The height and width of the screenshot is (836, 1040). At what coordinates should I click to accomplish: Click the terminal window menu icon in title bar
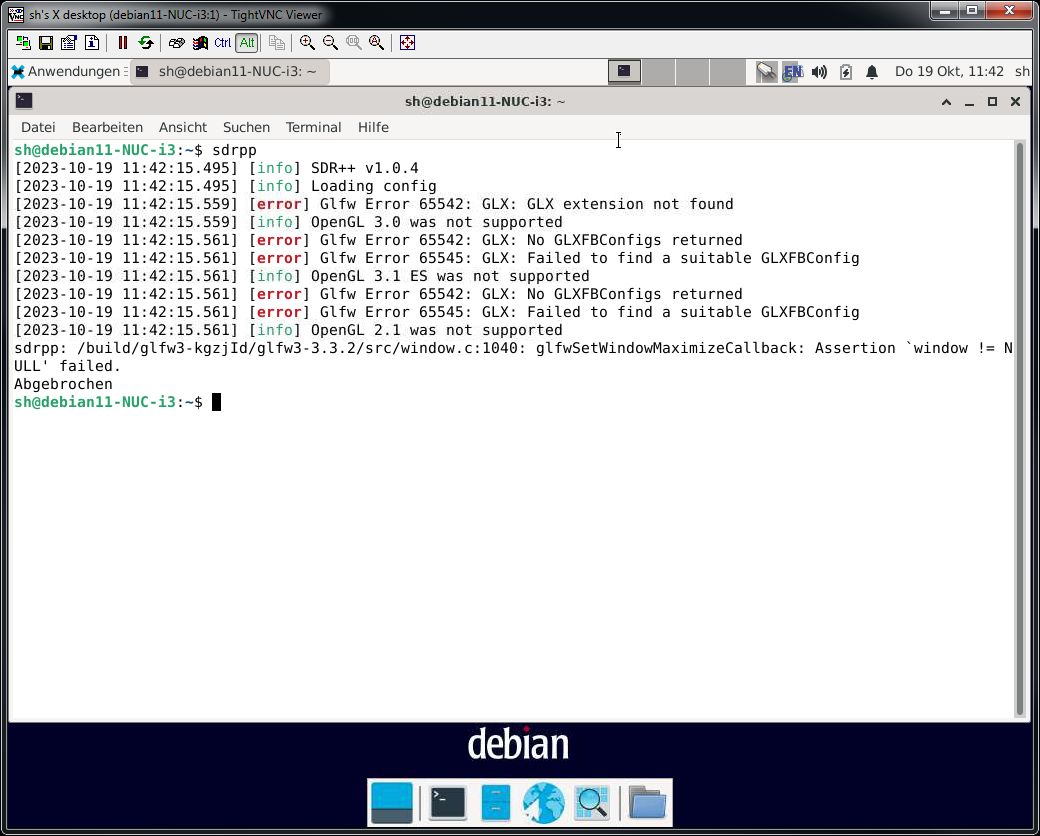[x=24, y=101]
